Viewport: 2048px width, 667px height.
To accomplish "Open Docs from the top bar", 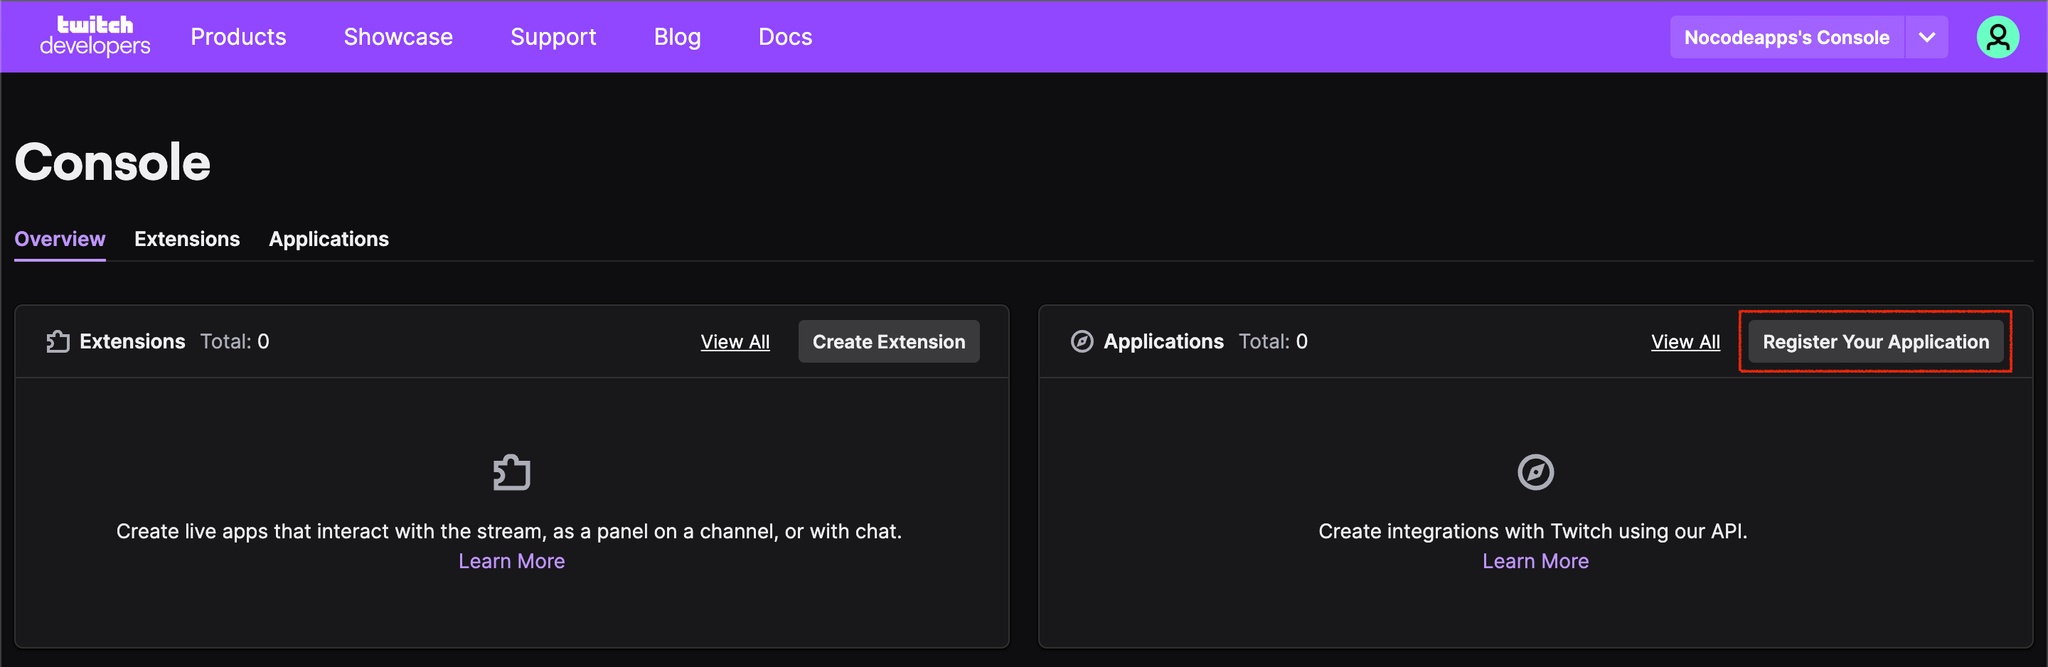I will click(x=785, y=37).
